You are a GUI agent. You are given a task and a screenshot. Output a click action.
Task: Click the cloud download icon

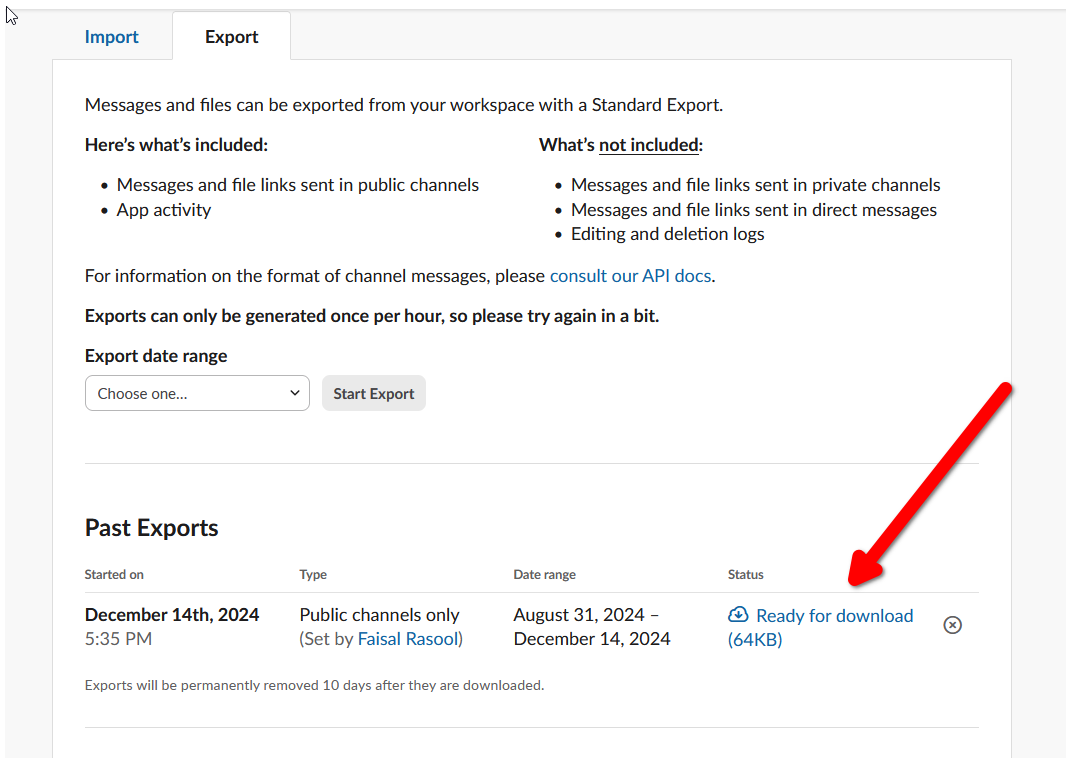pyautogui.click(x=738, y=615)
